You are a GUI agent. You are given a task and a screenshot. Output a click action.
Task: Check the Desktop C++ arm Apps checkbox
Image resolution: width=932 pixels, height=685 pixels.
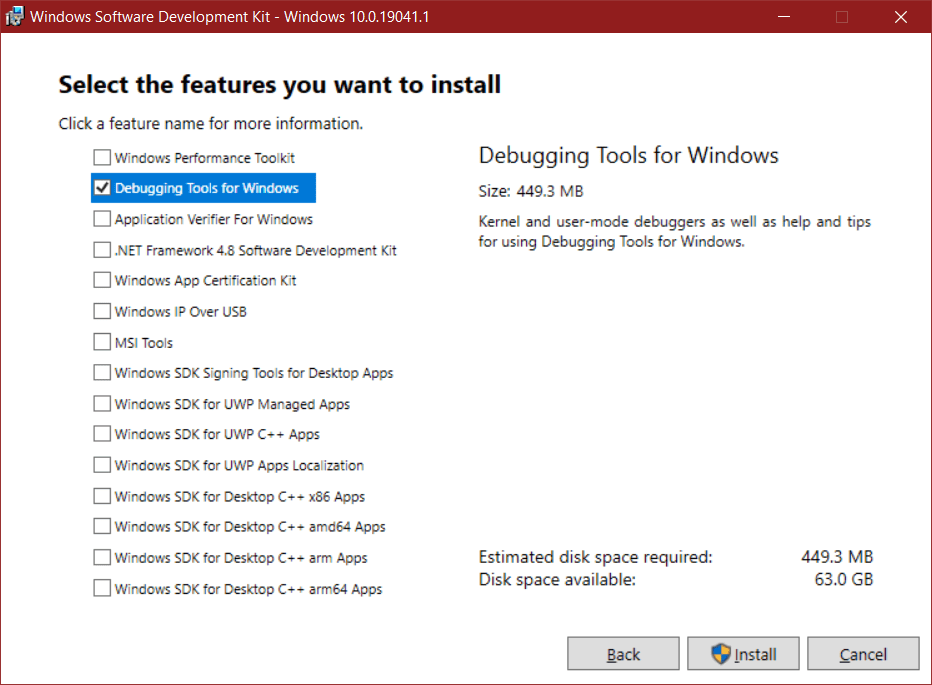tap(102, 557)
